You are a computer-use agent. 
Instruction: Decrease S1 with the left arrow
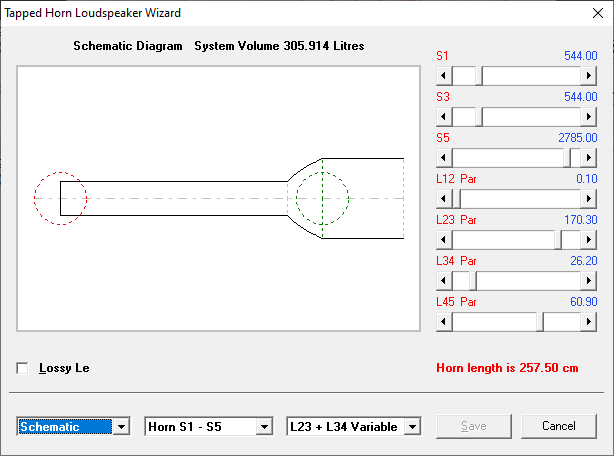(x=444, y=76)
